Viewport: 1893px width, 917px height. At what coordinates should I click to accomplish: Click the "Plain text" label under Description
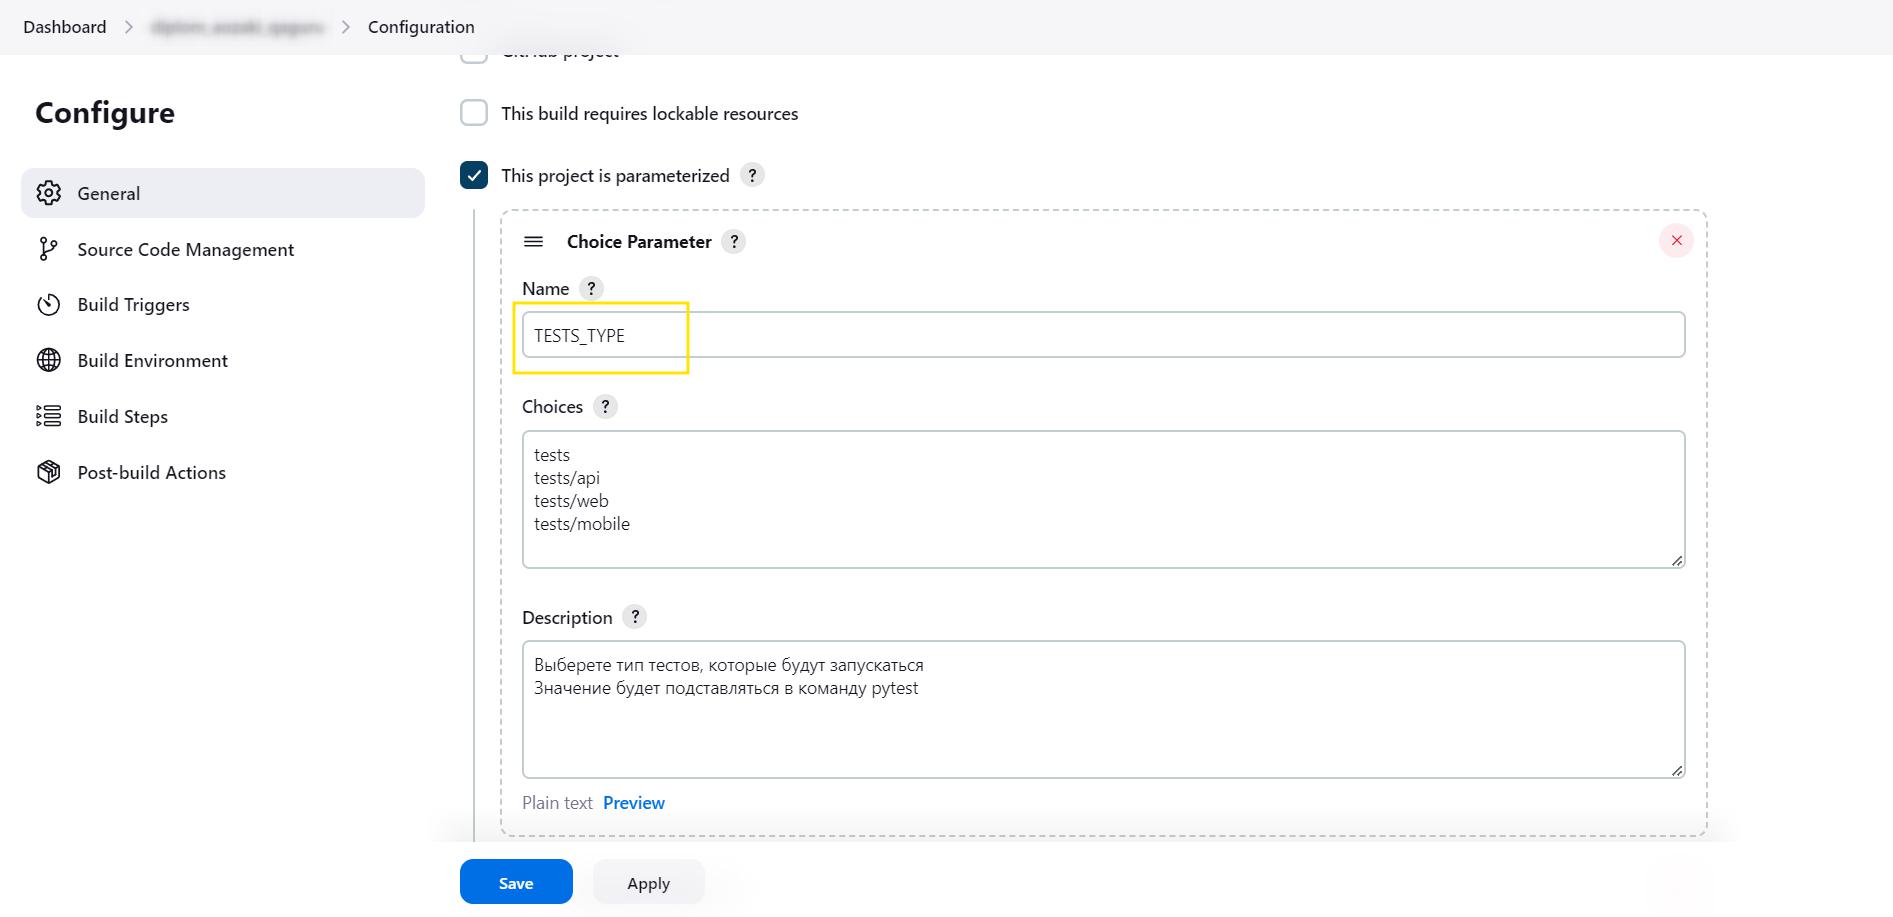[x=557, y=803]
